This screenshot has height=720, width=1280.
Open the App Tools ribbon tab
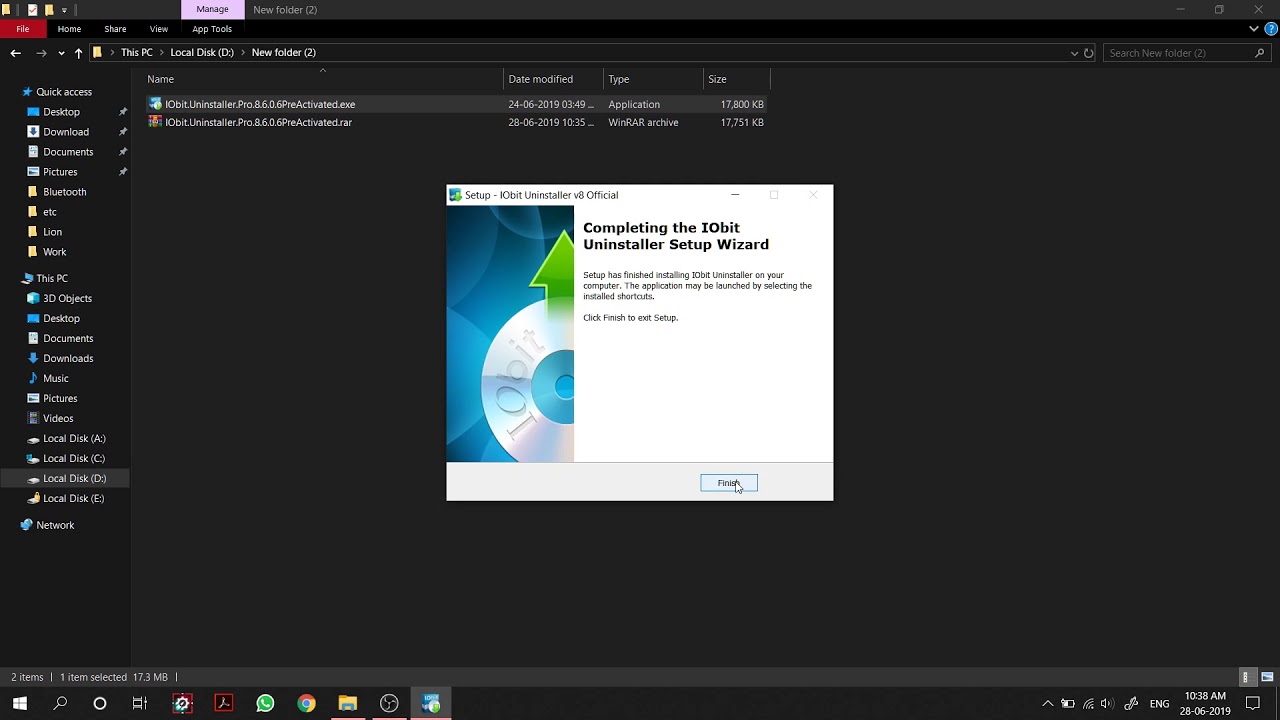click(212, 29)
